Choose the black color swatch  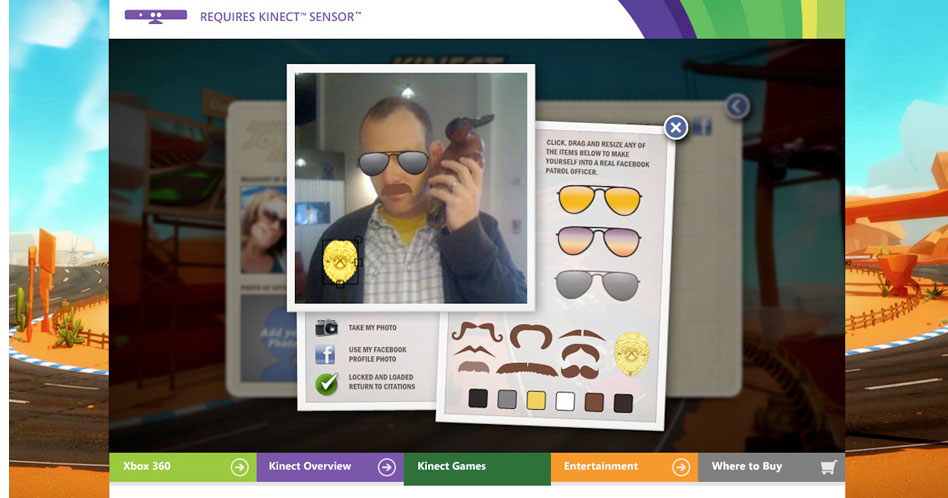click(478, 398)
